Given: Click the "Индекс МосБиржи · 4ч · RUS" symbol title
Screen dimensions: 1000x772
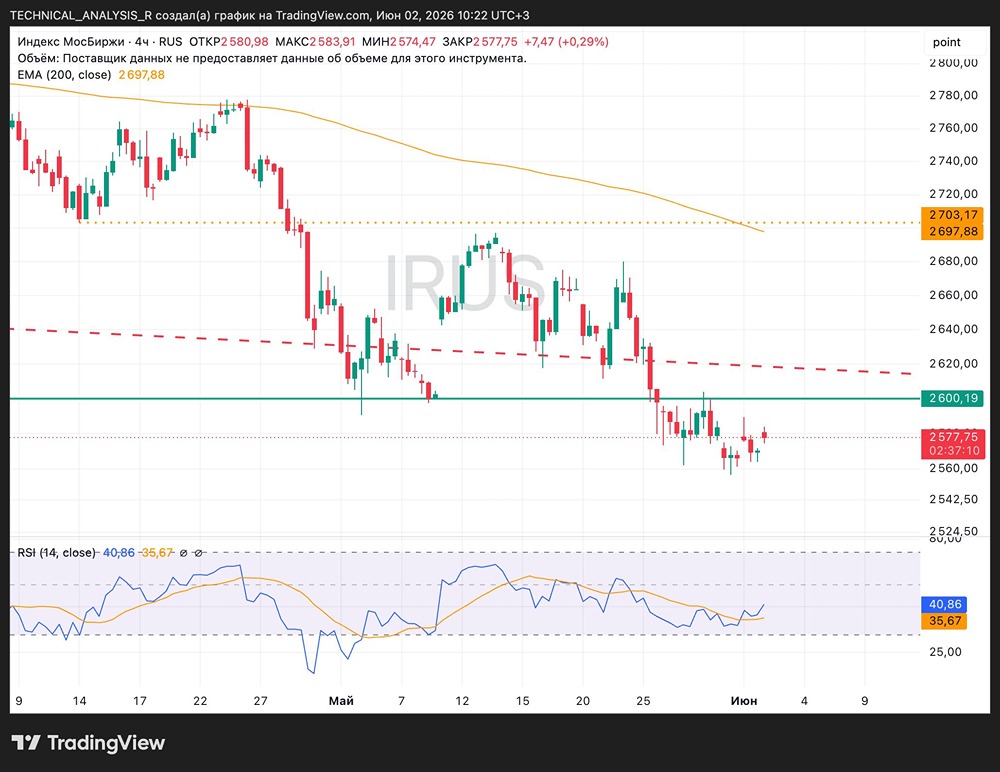Looking at the screenshot, I should click(x=99, y=42).
